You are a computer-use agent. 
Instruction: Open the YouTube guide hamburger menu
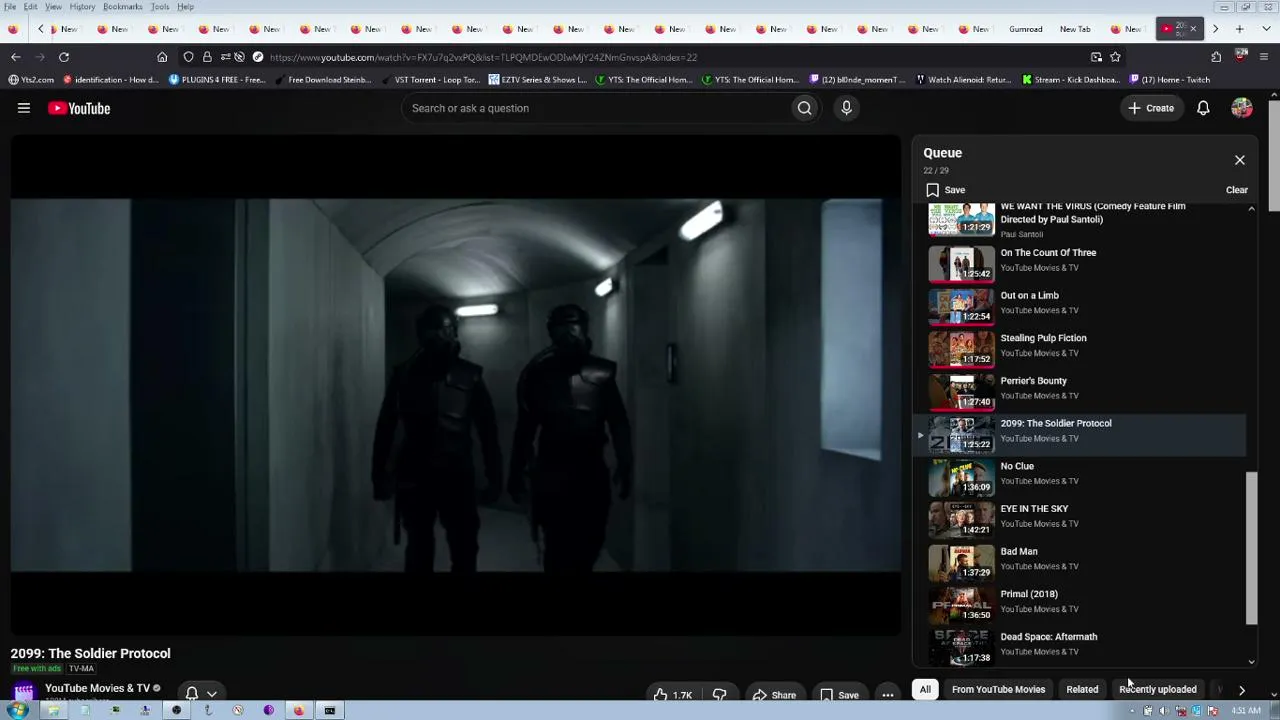24,108
